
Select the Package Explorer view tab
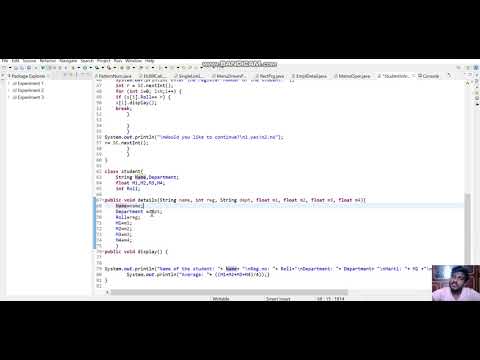click(27, 76)
